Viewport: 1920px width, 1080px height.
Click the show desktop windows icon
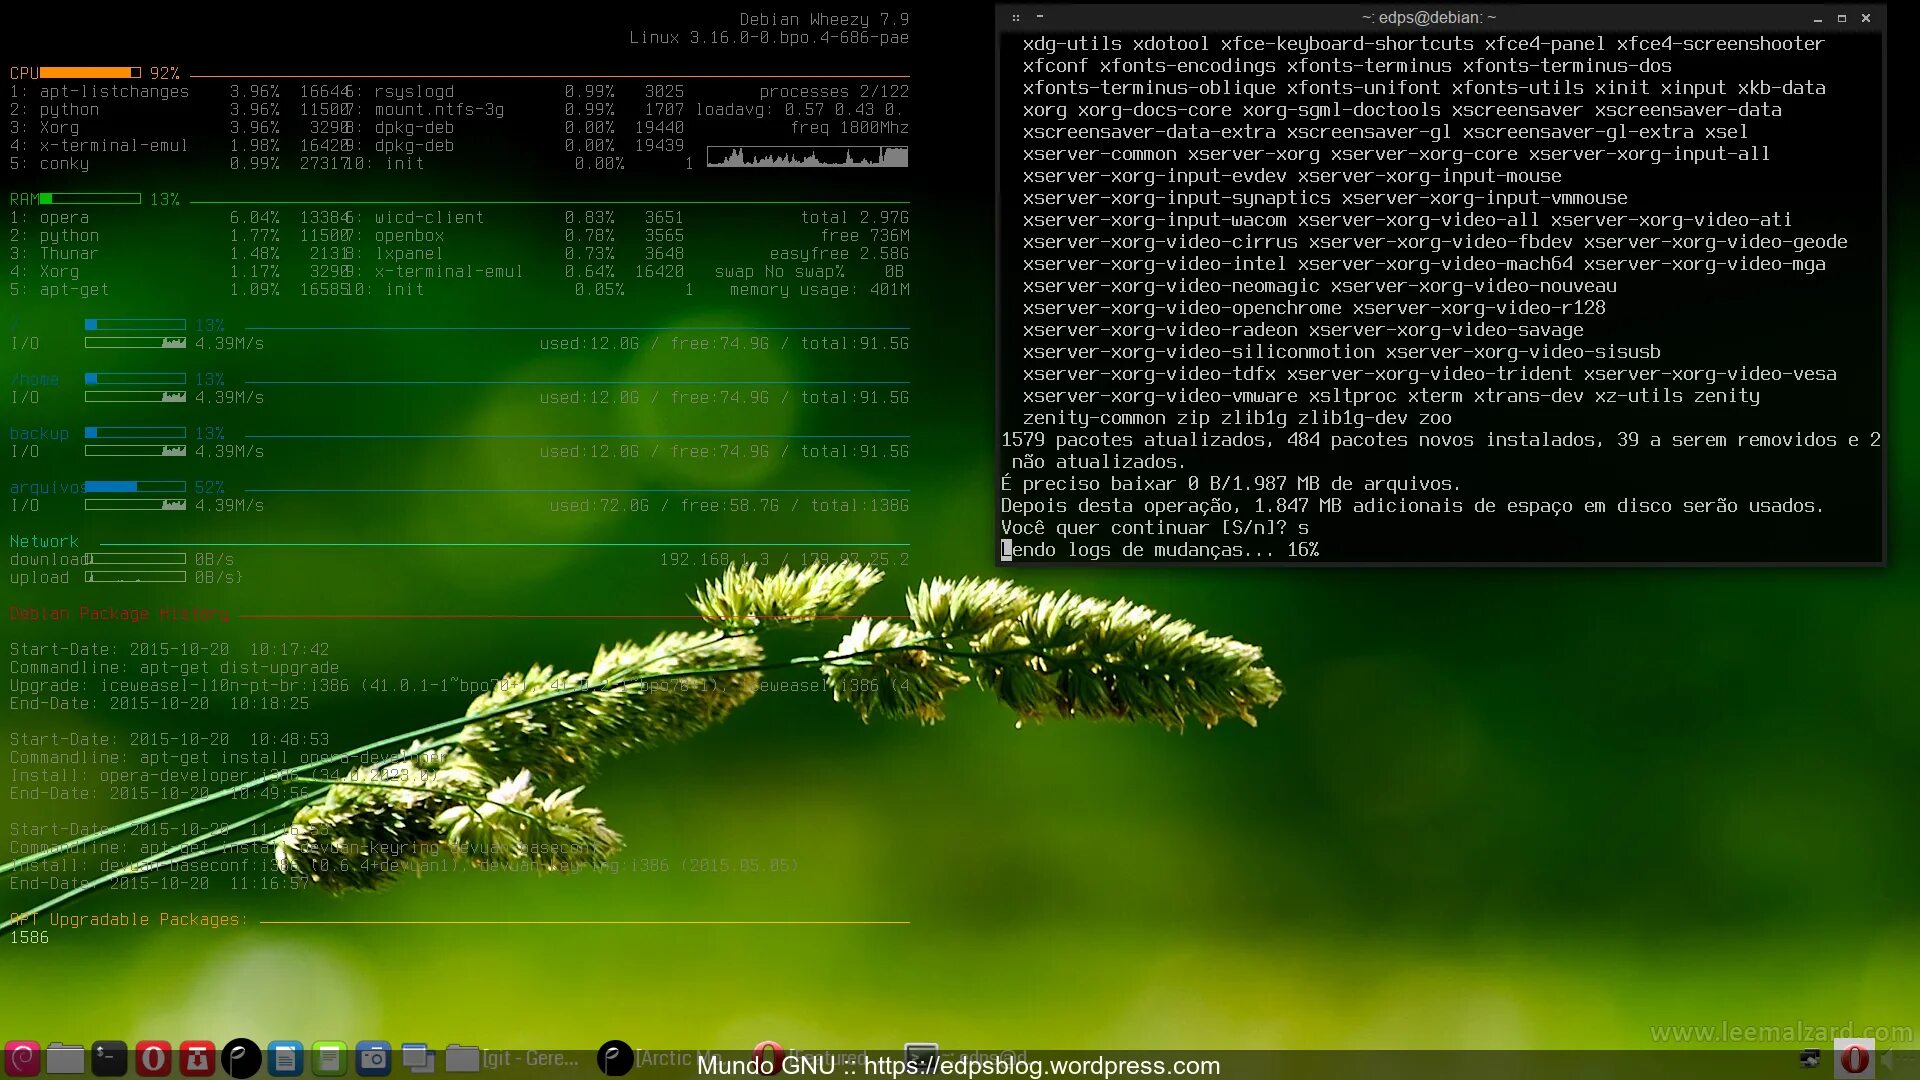[x=417, y=1058]
